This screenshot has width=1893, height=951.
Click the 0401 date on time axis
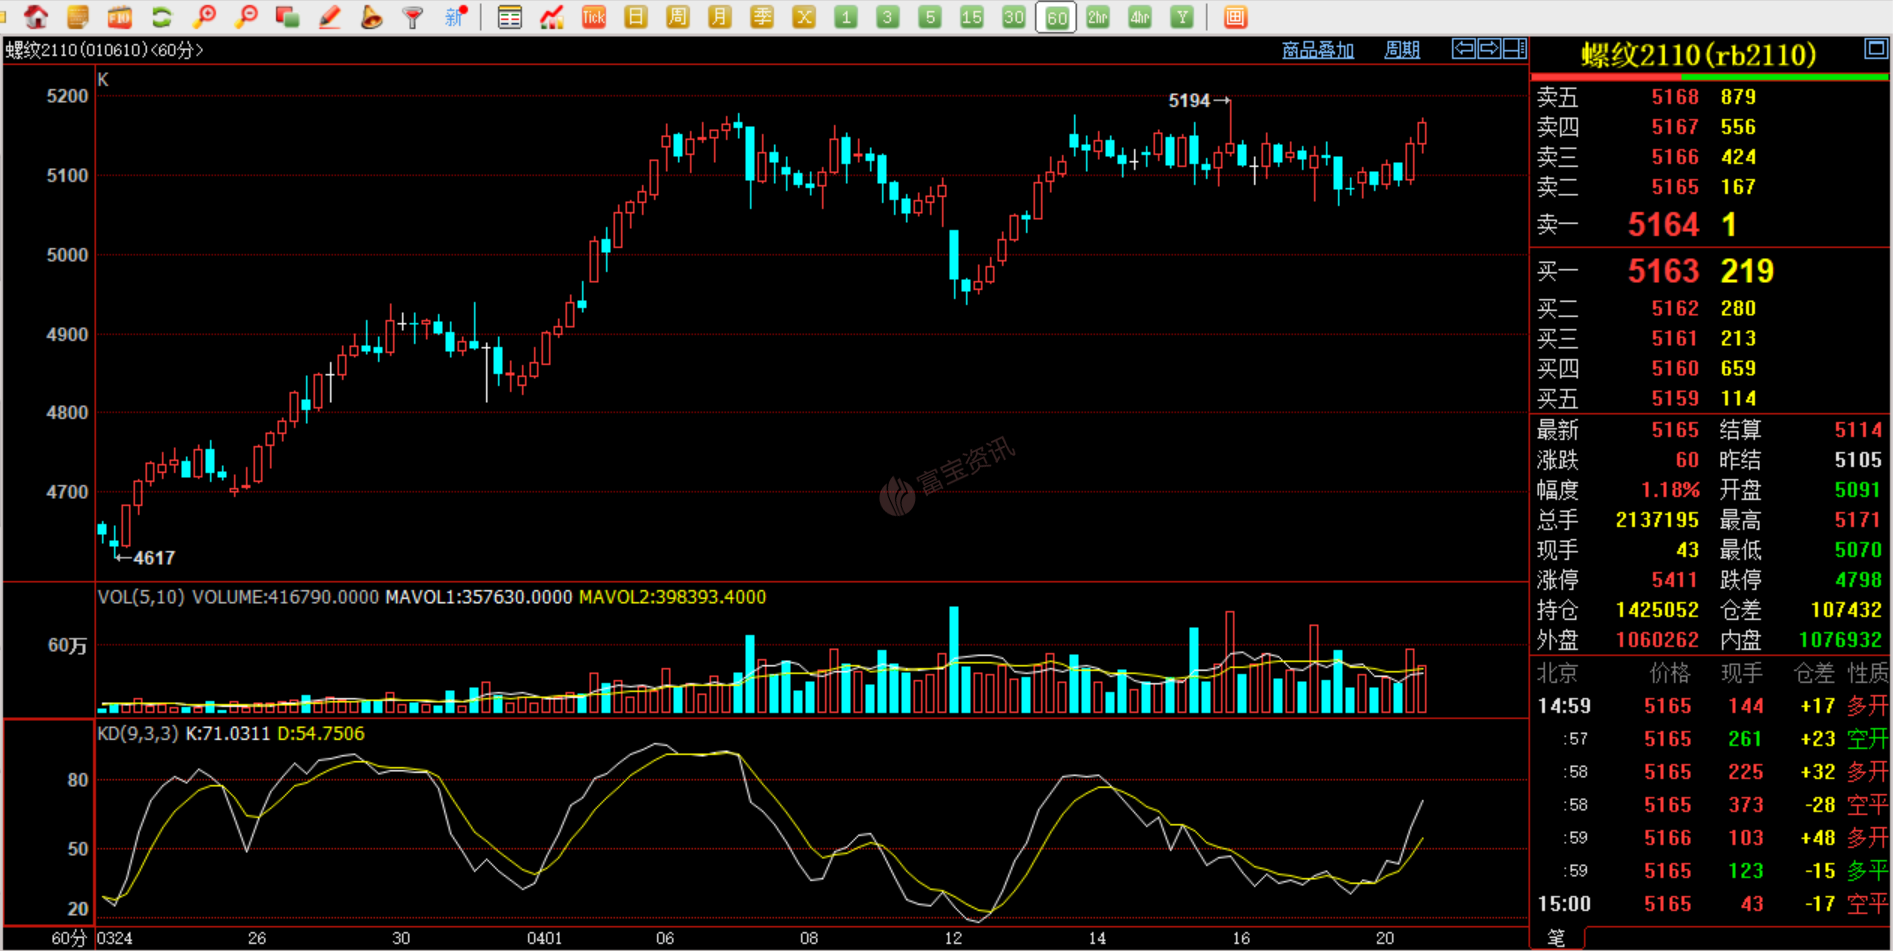click(544, 938)
